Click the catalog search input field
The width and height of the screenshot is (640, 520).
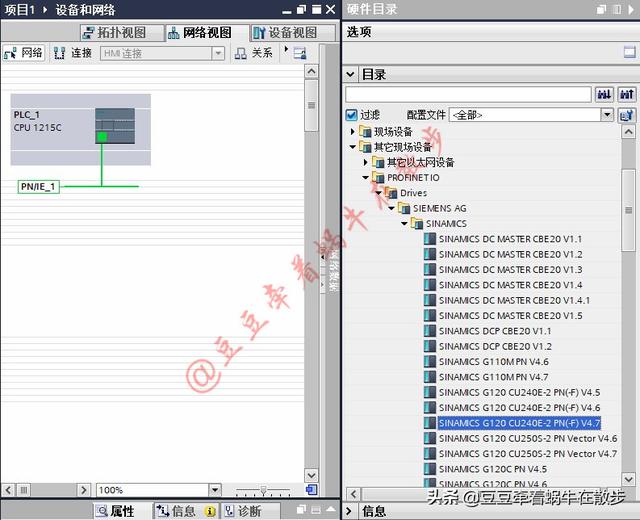click(x=468, y=94)
